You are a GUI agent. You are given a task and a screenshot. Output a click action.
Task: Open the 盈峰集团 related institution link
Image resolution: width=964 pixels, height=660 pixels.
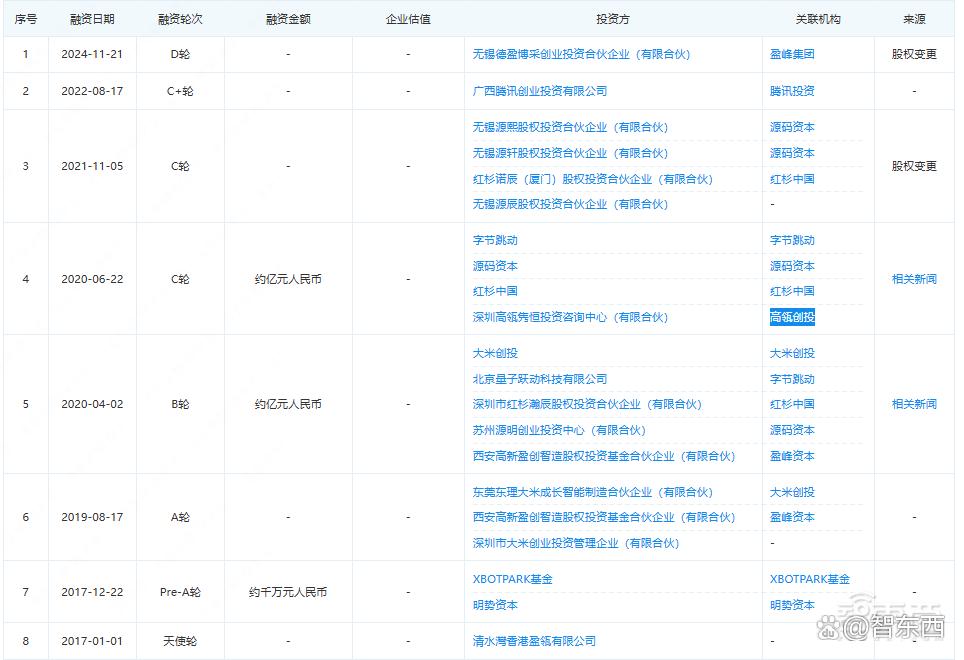click(792, 54)
